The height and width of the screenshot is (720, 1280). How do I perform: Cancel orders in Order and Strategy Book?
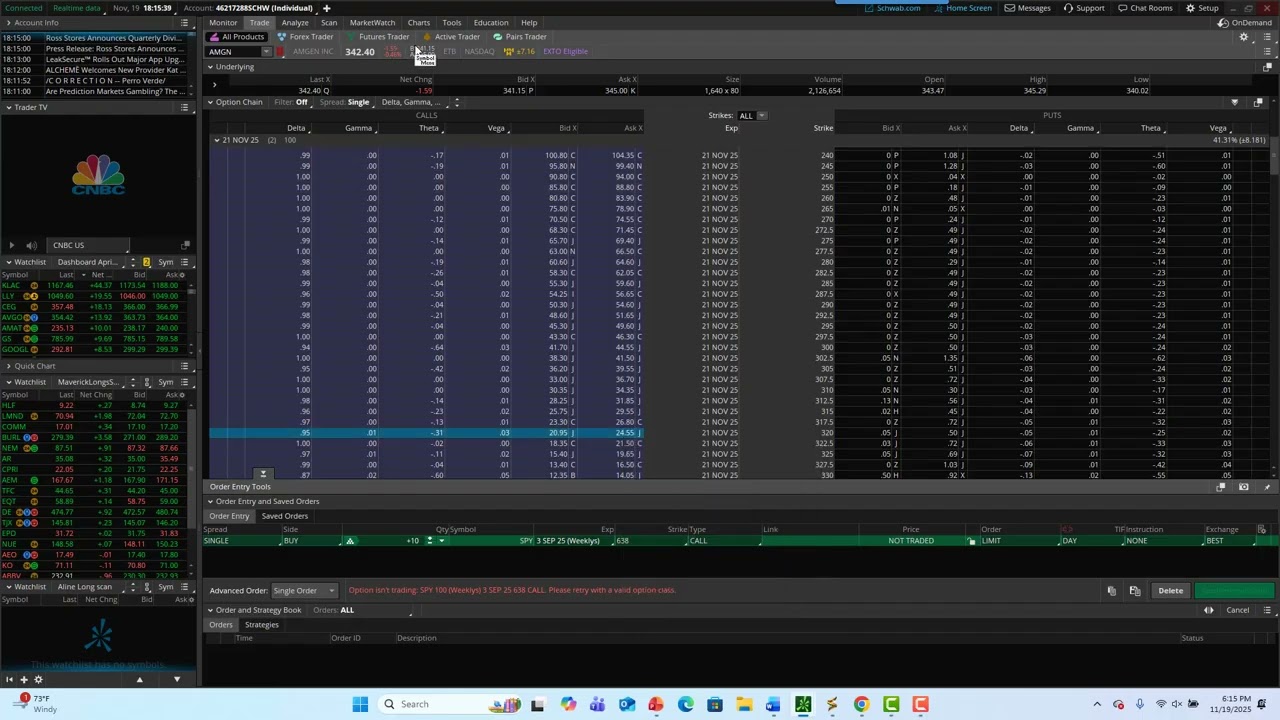(1238, 610)
